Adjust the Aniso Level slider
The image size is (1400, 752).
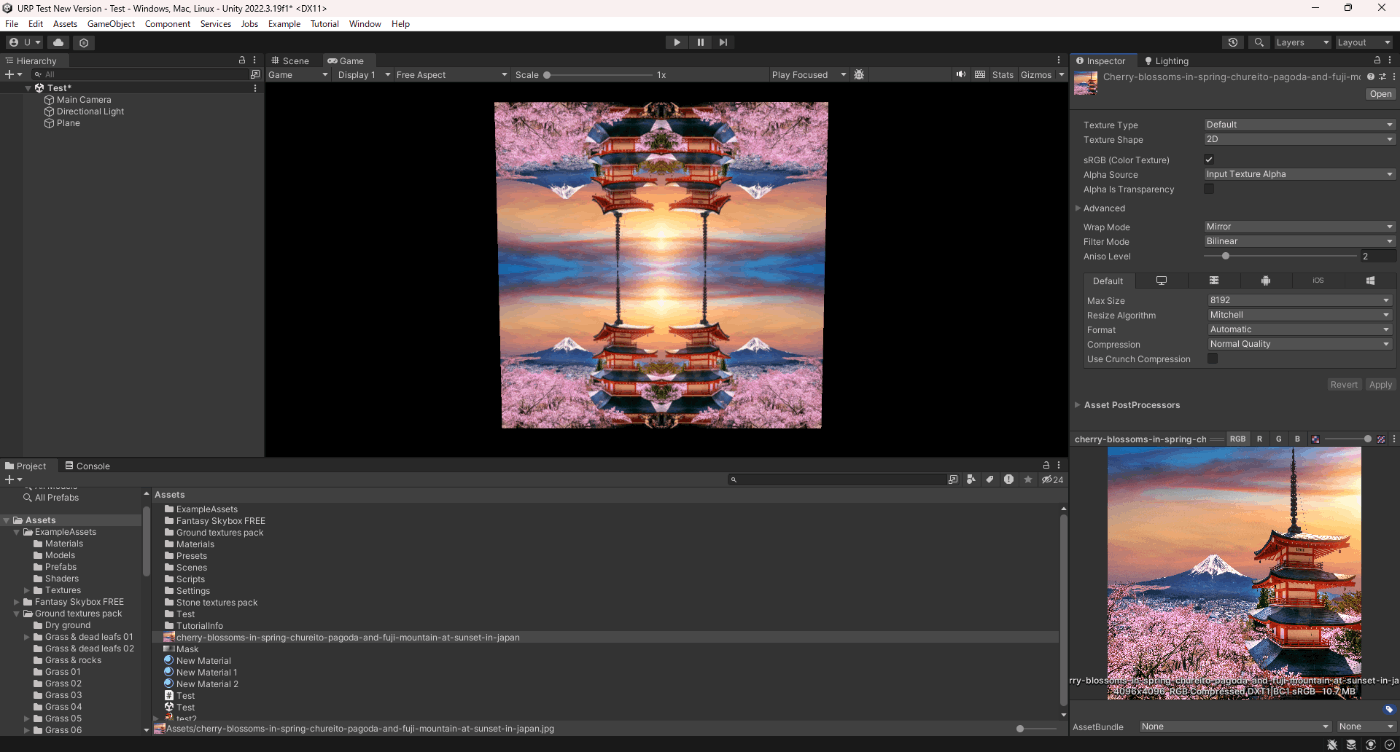point(1280,256)
